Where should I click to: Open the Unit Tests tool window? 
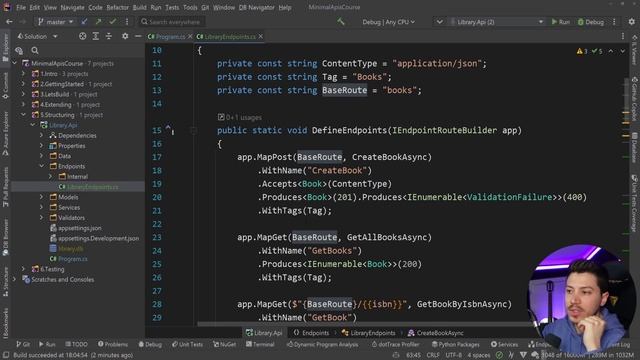(x=187, y=344)
